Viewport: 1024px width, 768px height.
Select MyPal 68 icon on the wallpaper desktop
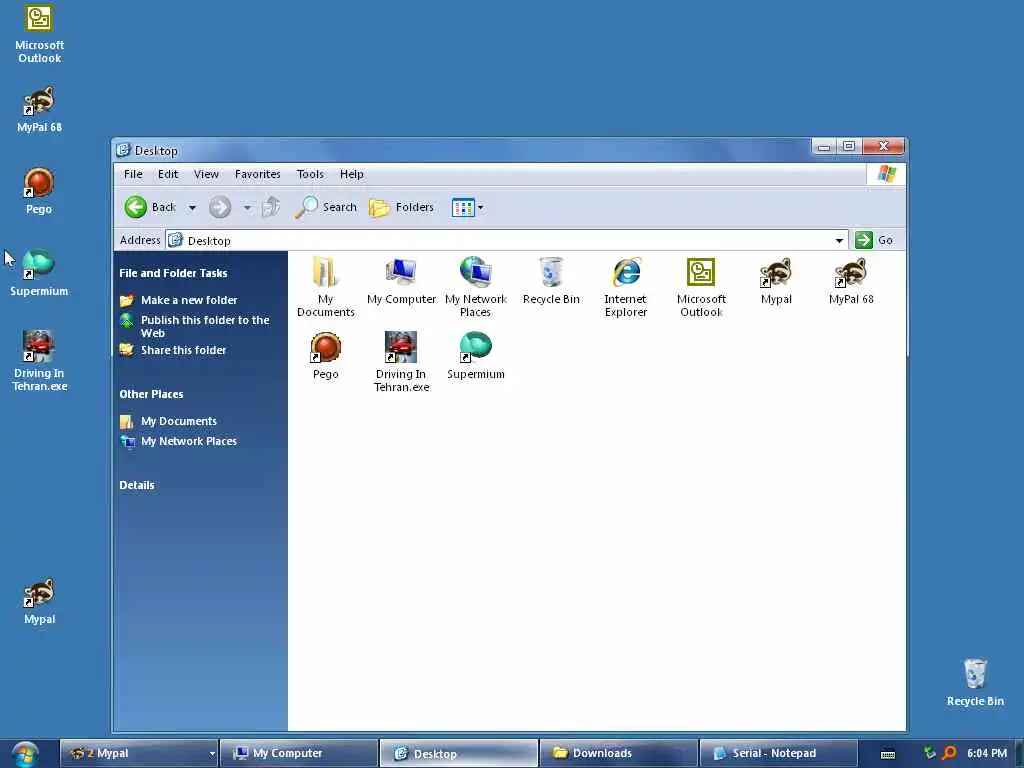[39, 110]
